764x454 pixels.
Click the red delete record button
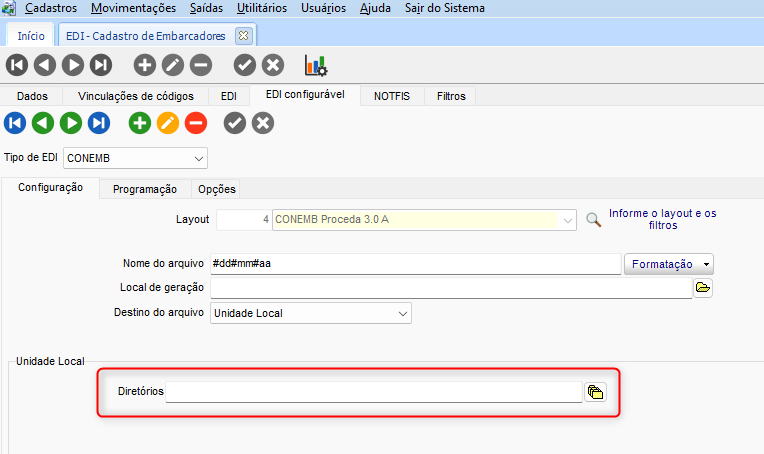coord(195,123)
